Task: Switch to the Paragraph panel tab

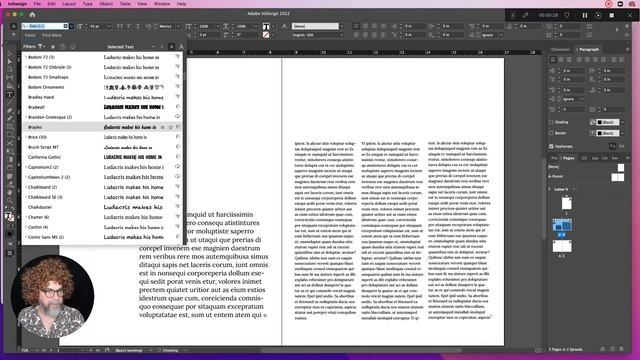Action: click(589, 49)
